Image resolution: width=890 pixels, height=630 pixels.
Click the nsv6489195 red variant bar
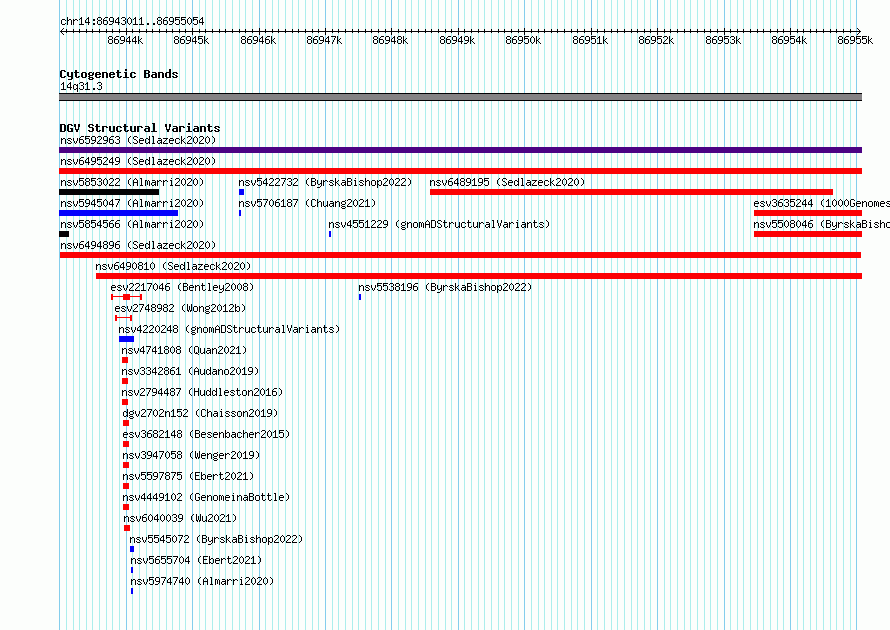click(x=631, y=192)
